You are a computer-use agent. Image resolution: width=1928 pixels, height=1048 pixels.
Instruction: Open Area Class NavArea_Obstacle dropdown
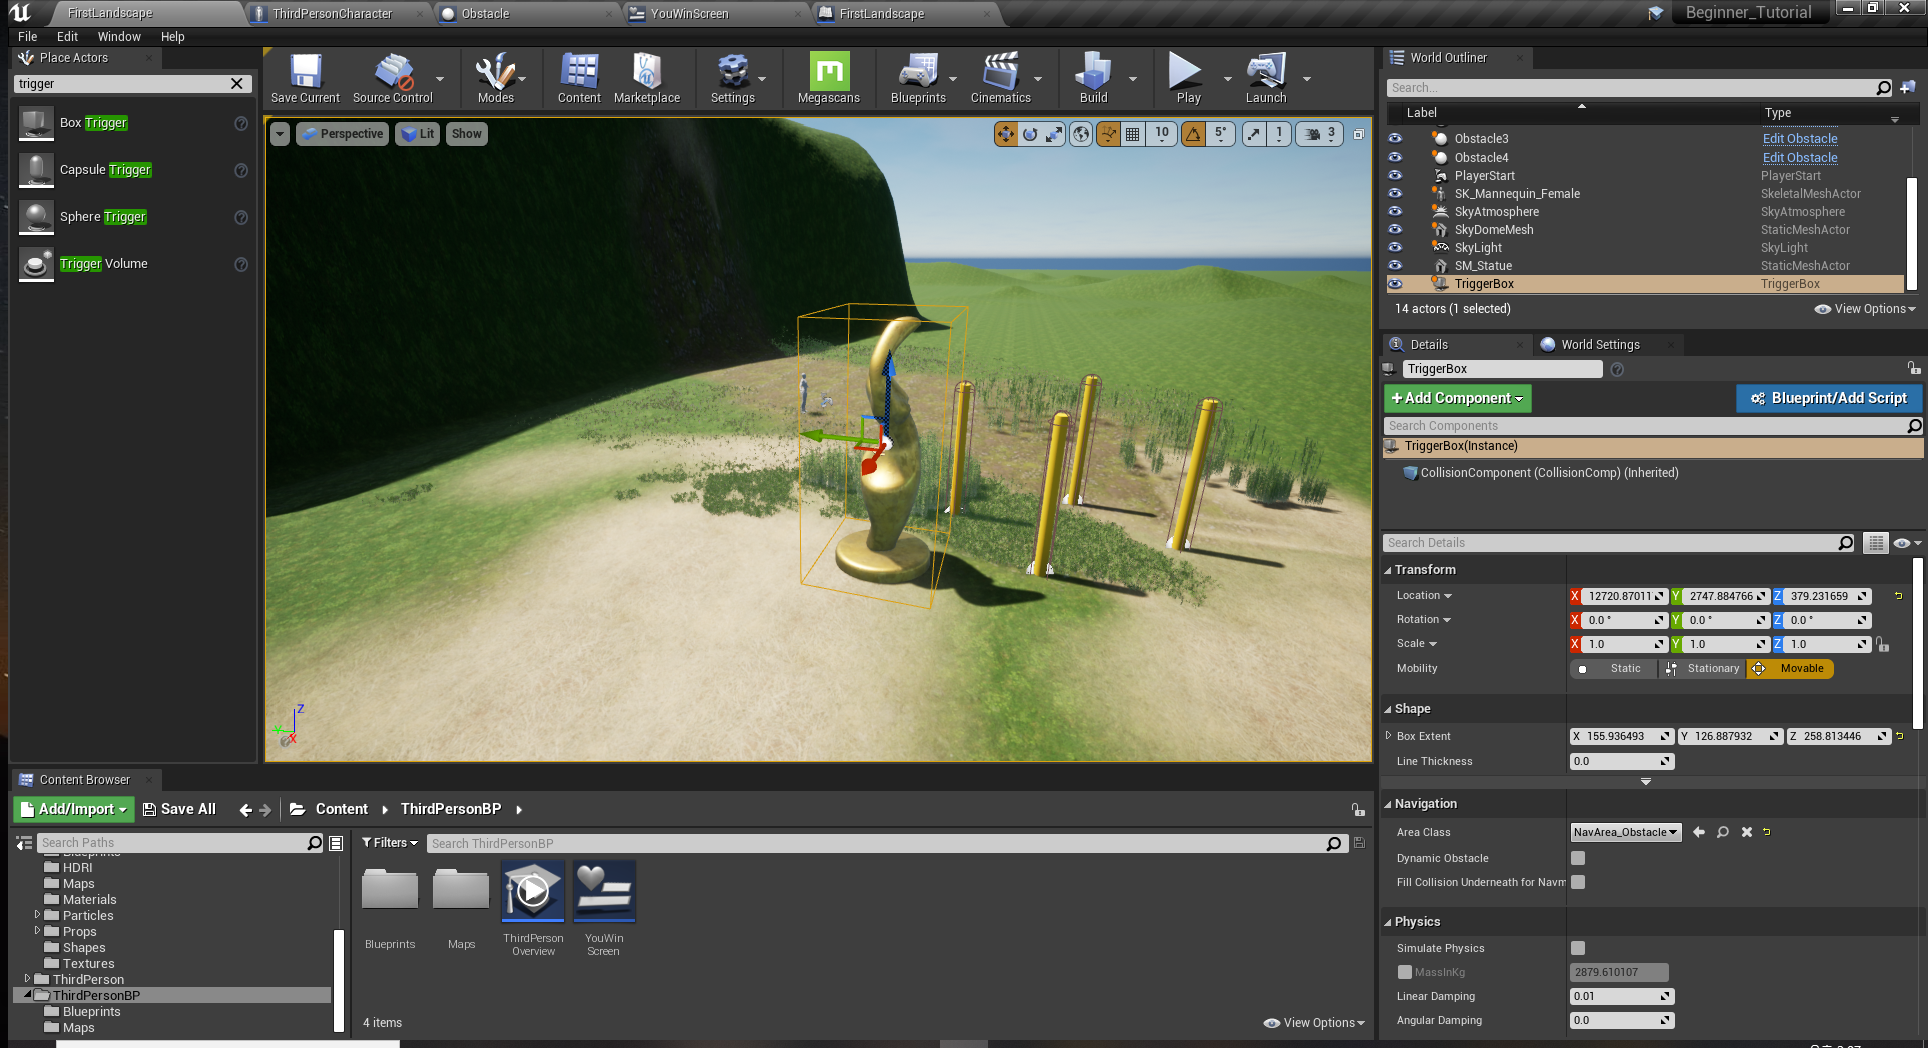(1626, 832)
